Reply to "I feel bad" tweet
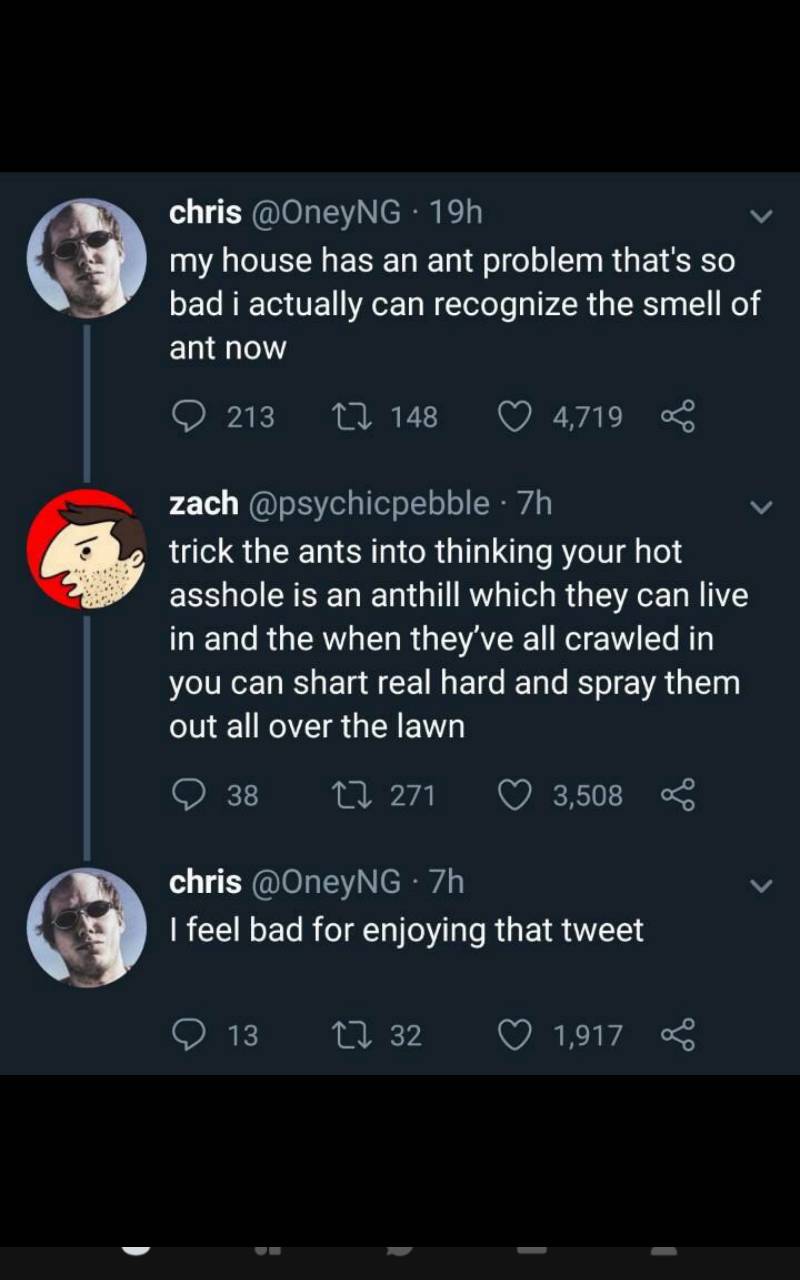 click(189, 1035)
